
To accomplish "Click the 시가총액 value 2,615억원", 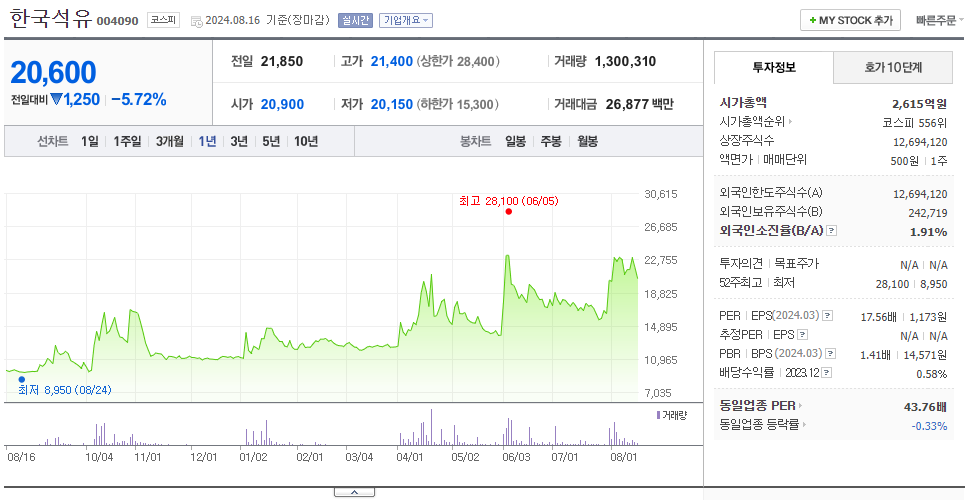I will tap(919, 104).
